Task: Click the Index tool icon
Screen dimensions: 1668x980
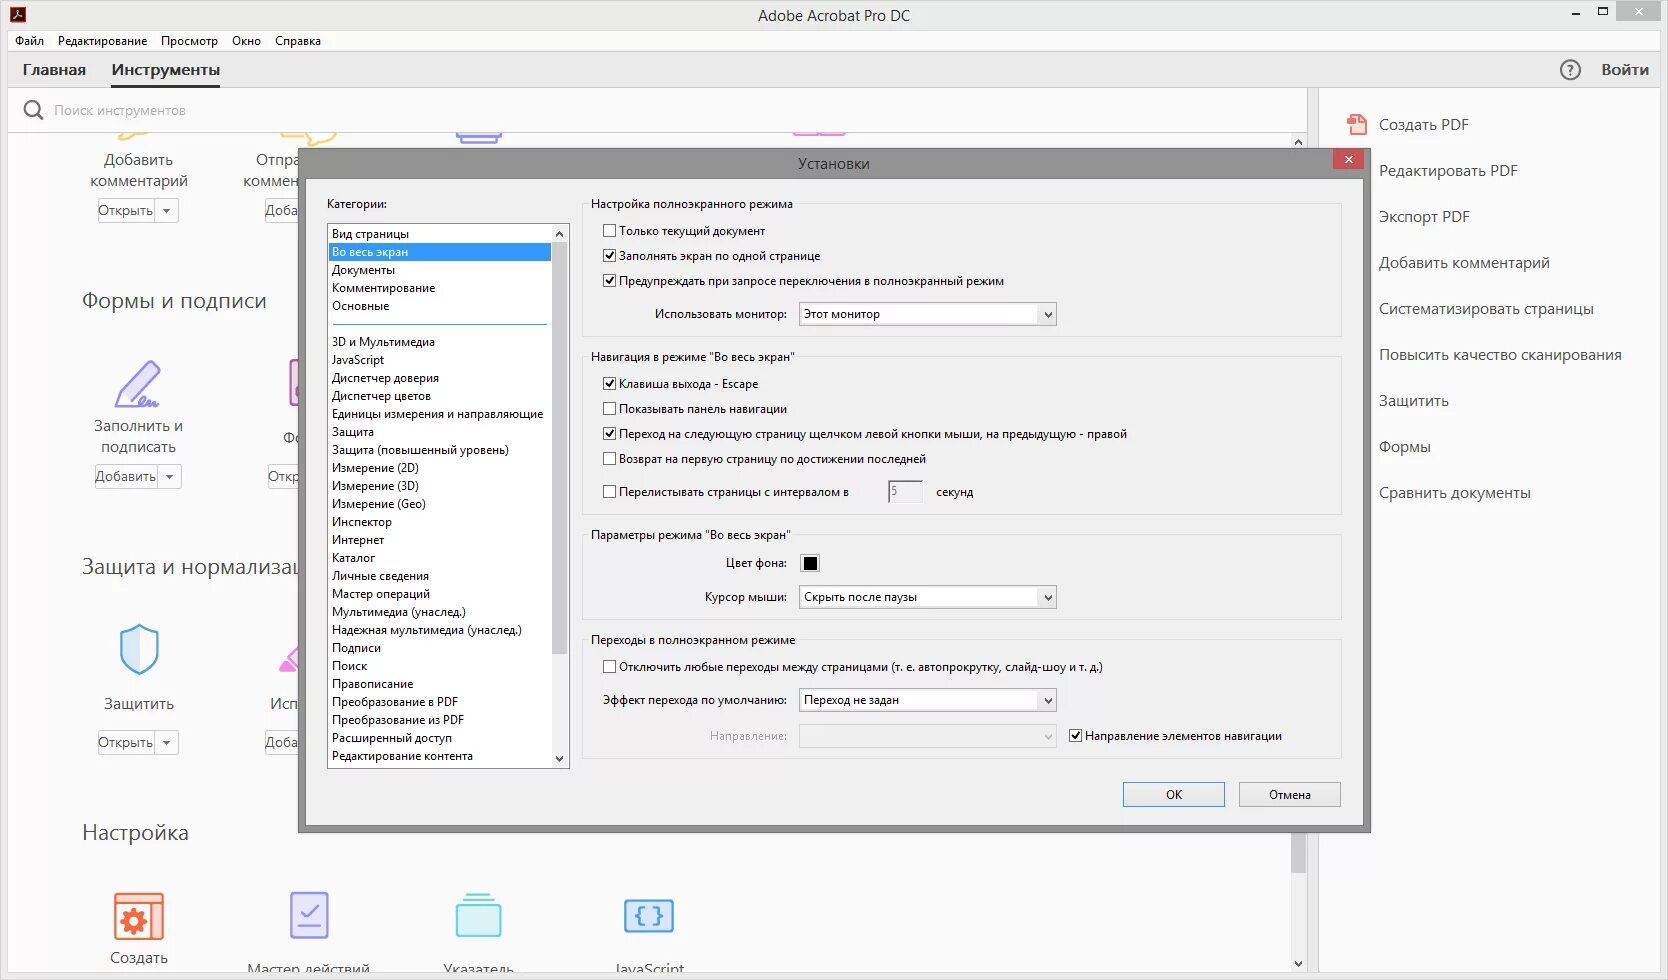Action: click(478, 915)
